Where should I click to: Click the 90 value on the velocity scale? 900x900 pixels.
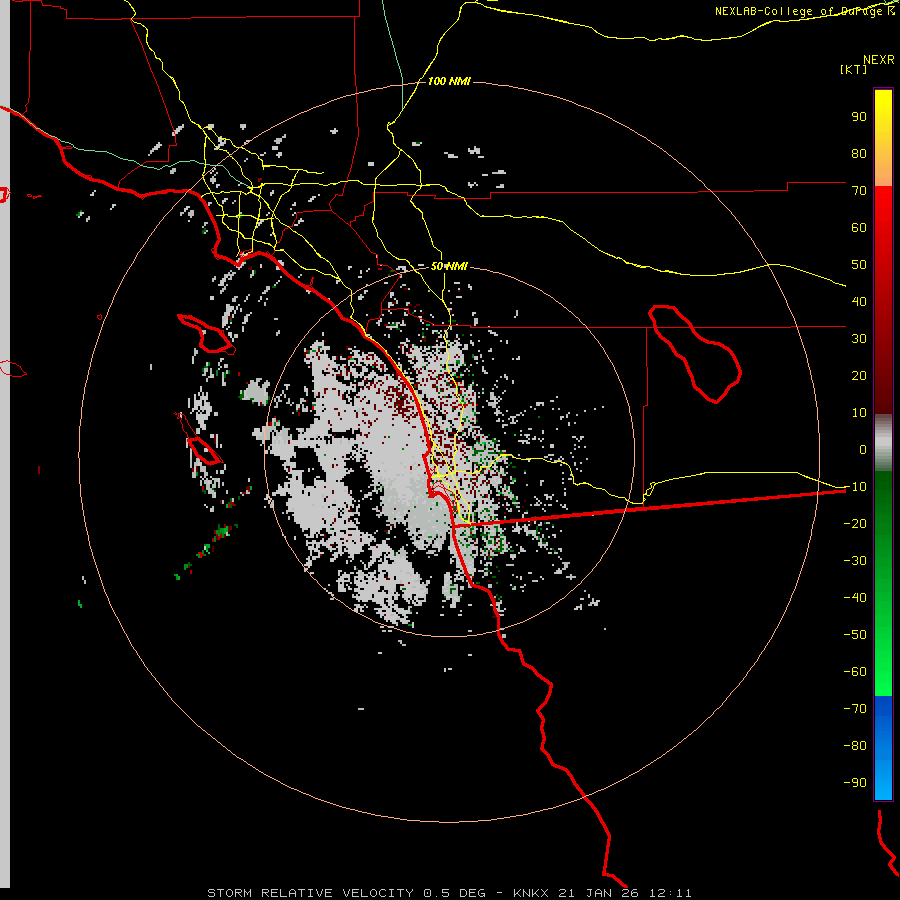pyautogui.click(x=859, y=117)
